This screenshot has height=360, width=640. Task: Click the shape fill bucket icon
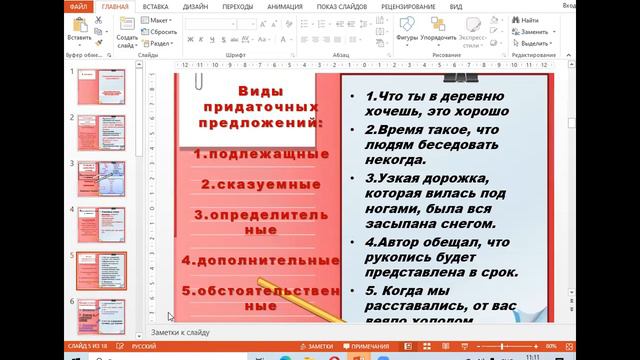coord(495,20)
